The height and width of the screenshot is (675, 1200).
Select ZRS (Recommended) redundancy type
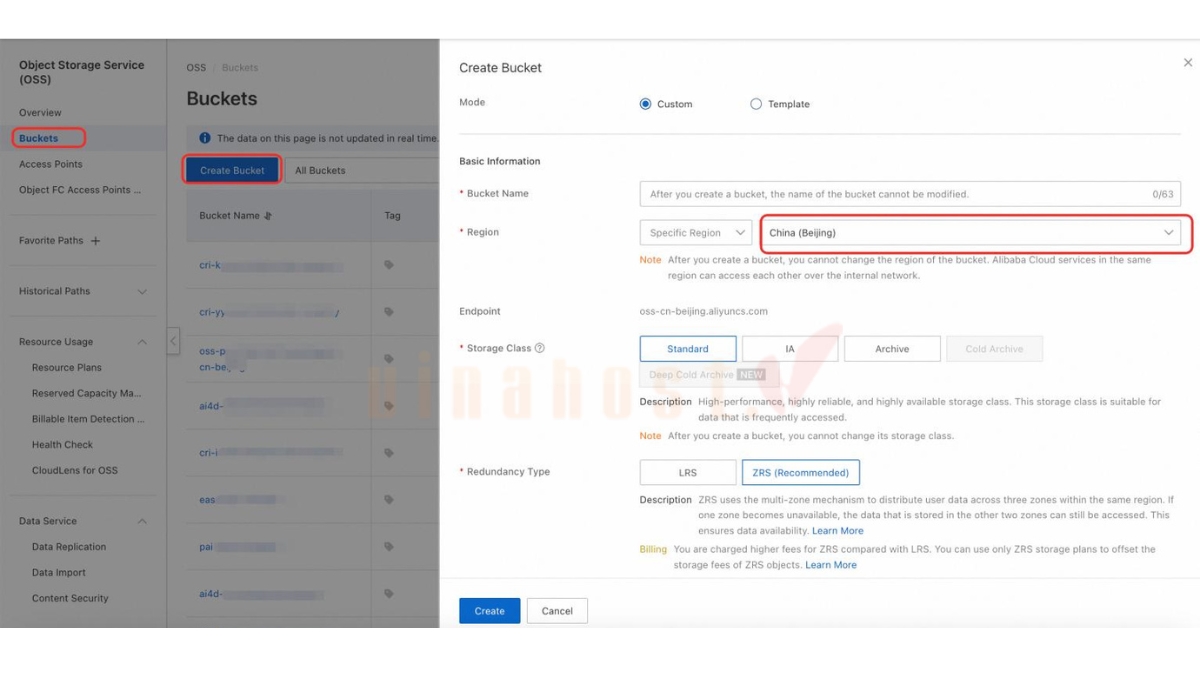(x=800, y=472)
